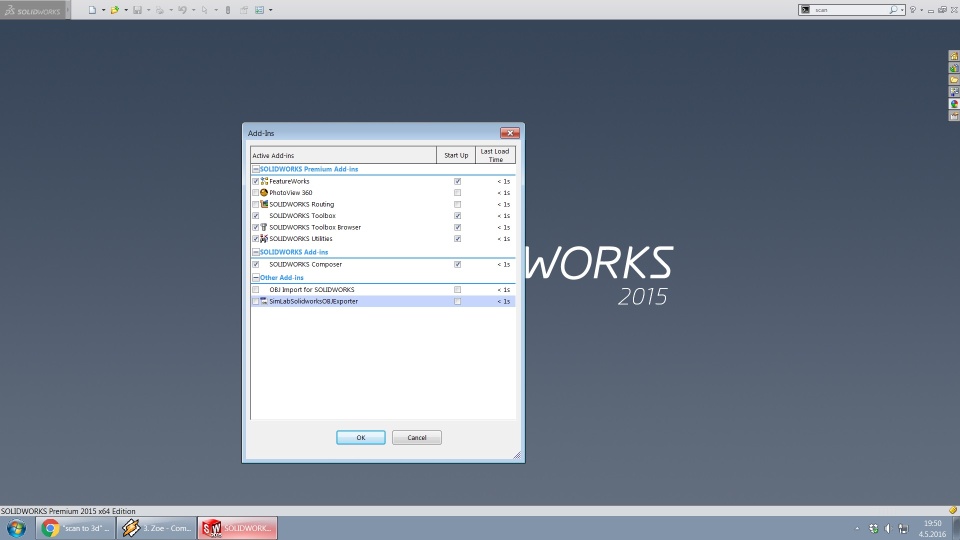Select the OBJ Import for SOLIDWORKS row label

[312, 290]
